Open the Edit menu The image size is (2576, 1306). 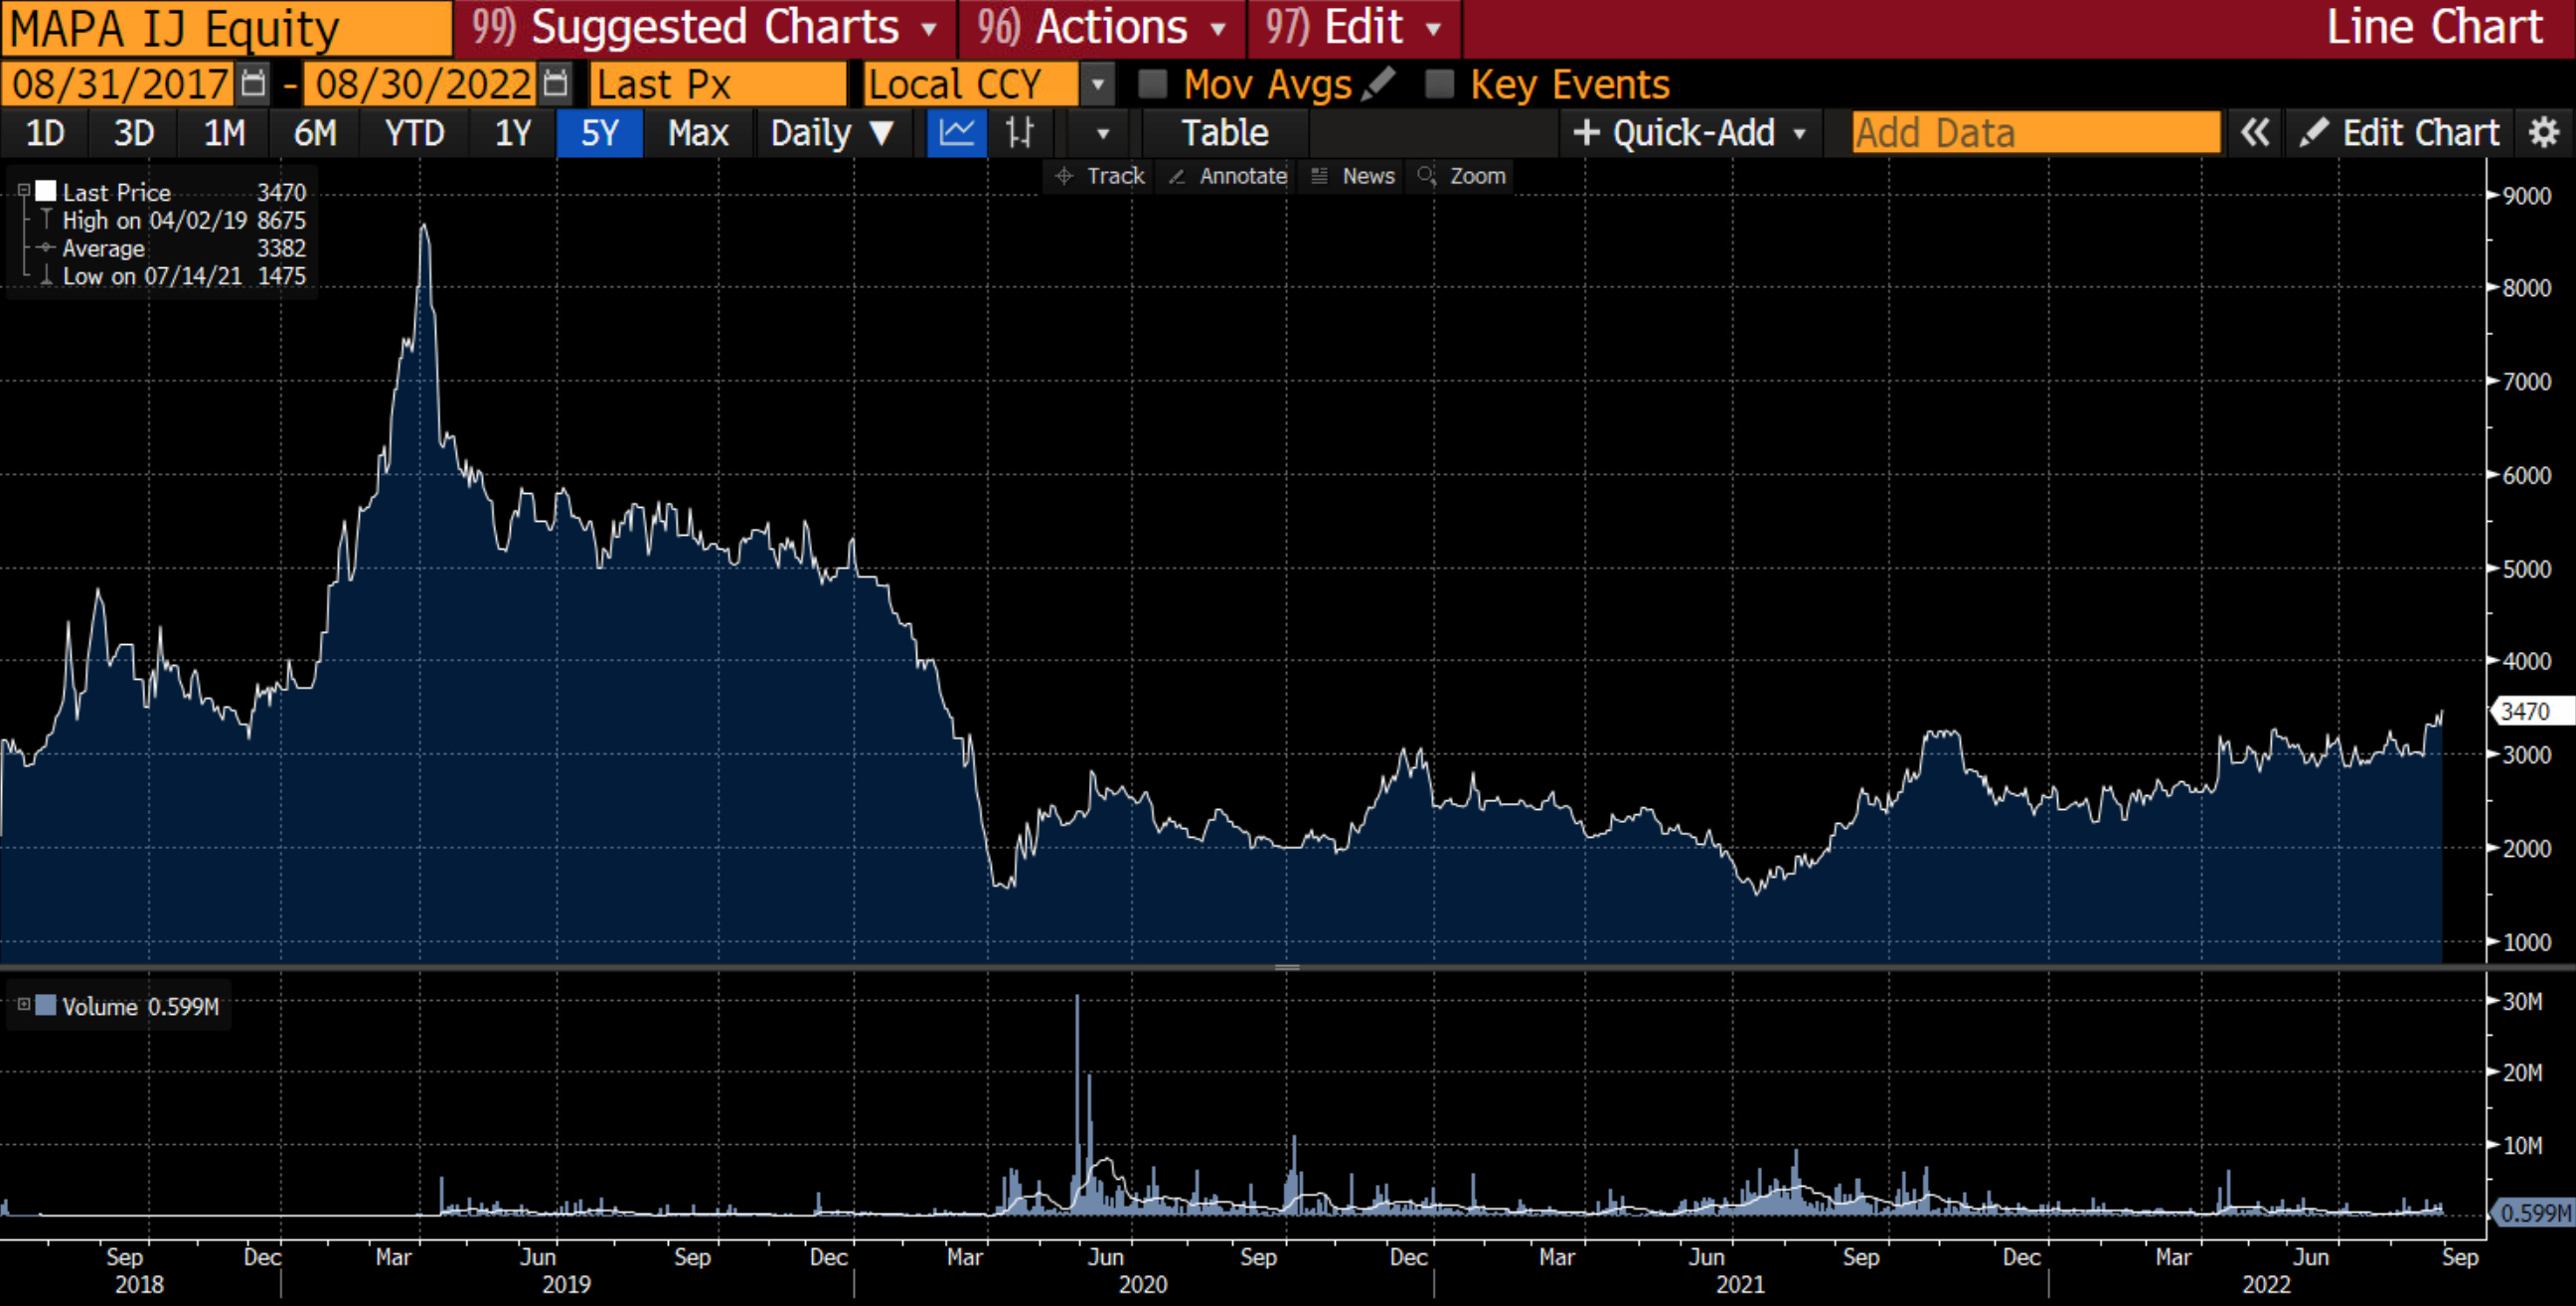(x=1353, y=28)
